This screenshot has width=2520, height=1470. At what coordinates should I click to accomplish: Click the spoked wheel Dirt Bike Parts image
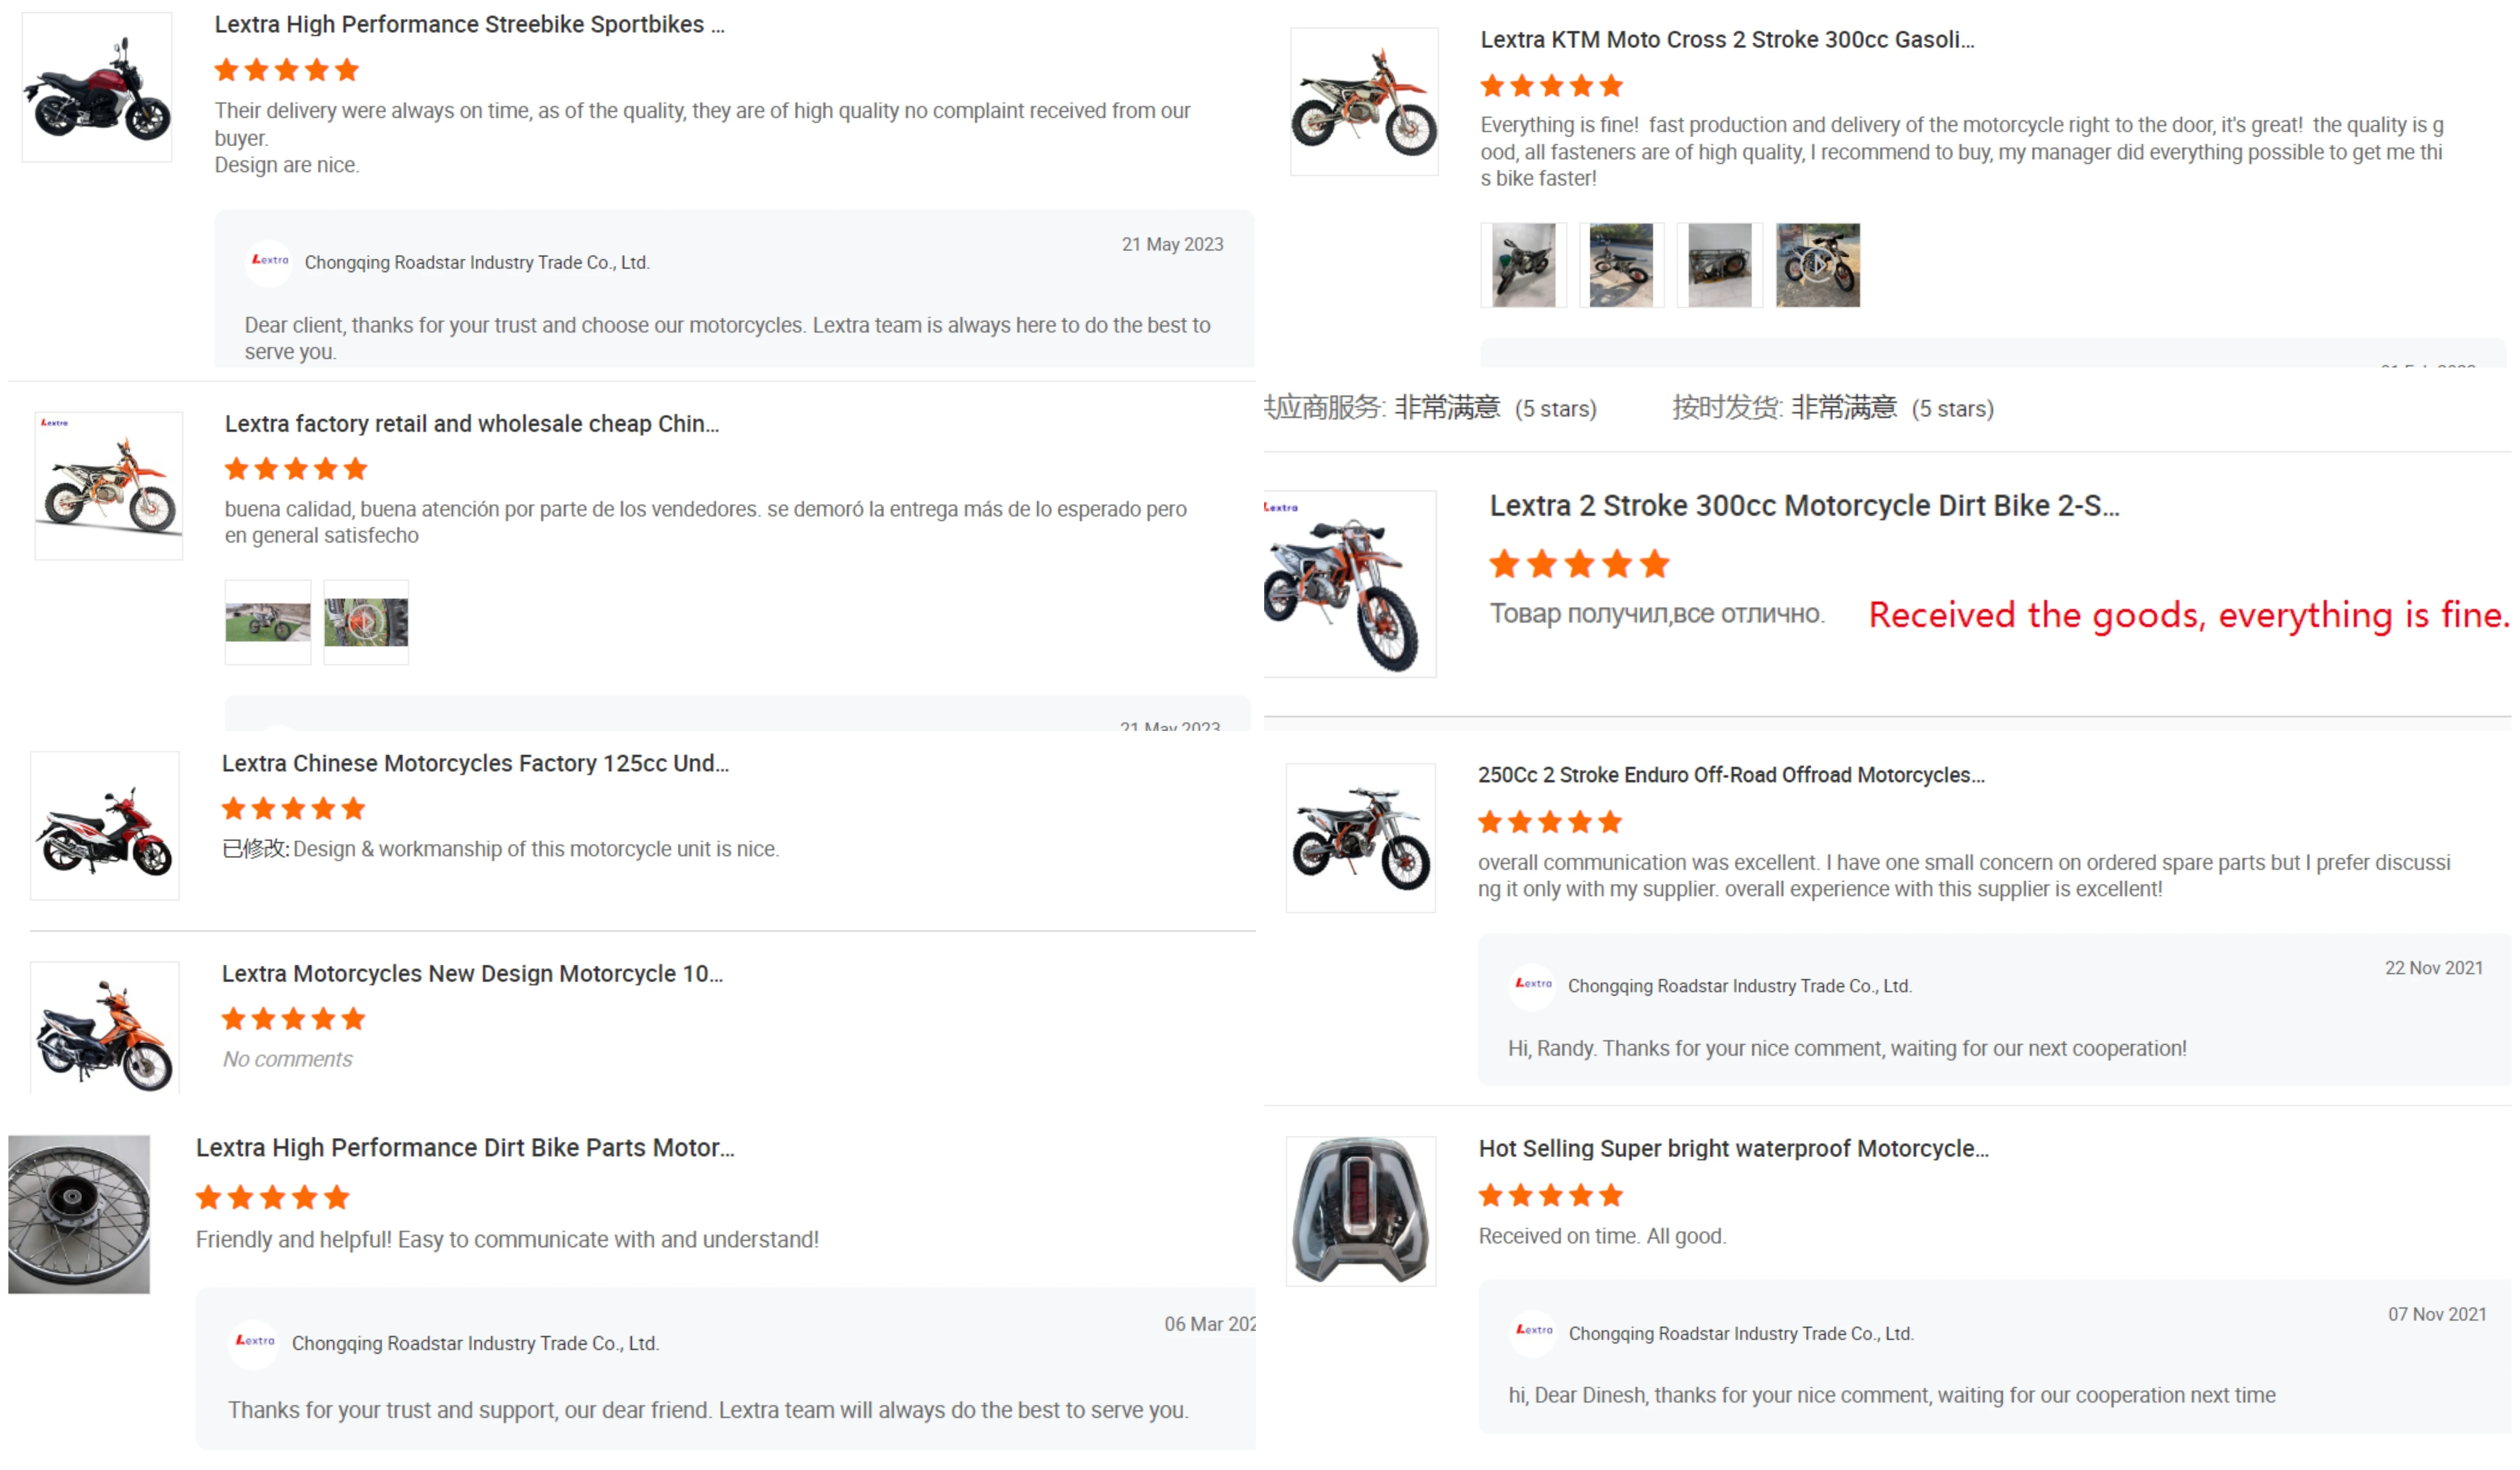tap(79, 1213)
